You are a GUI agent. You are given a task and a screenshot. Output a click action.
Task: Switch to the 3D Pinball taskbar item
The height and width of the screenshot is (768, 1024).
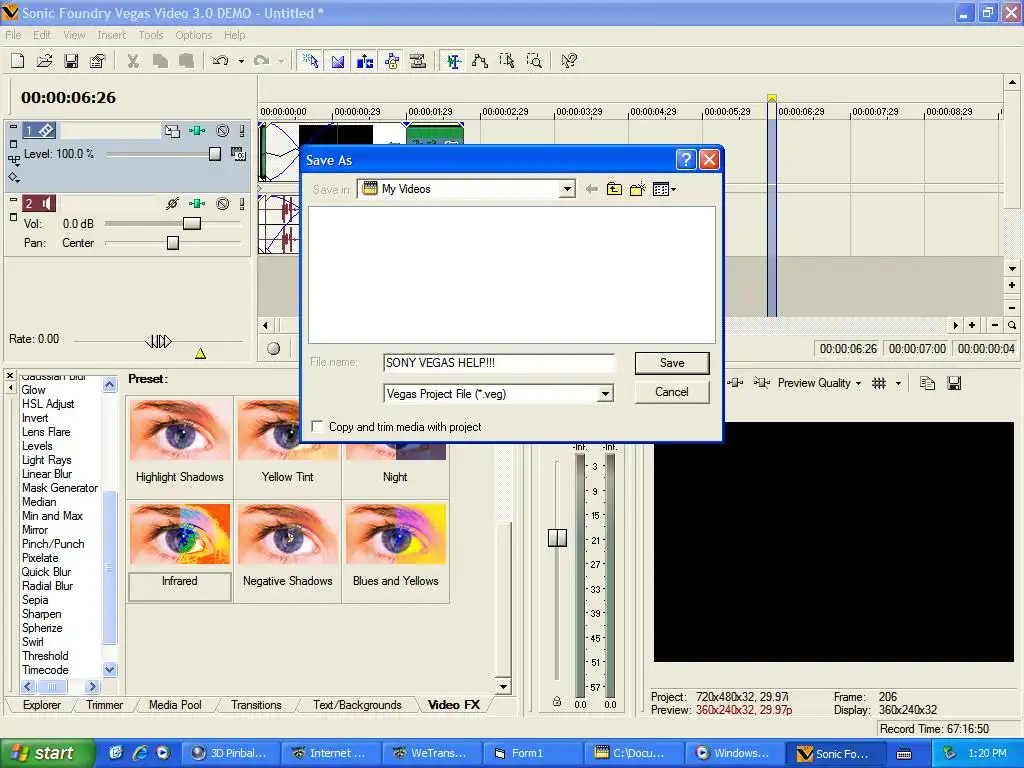(x=230, y=753)
